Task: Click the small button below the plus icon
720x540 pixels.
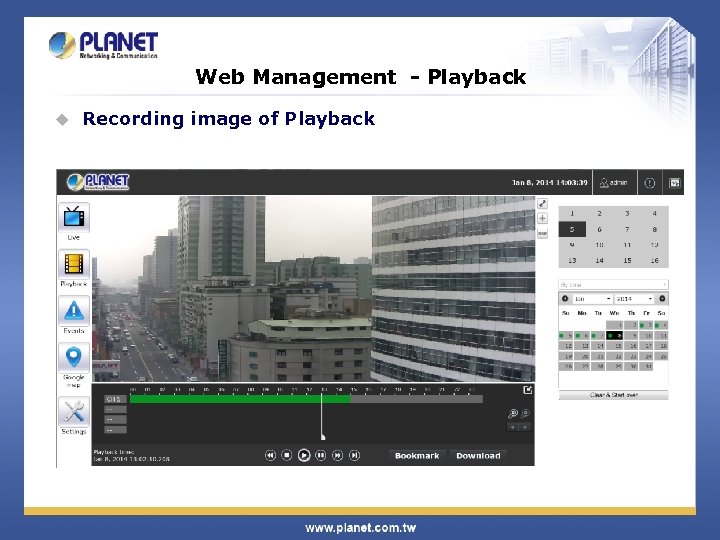Action: pos(542,233)
